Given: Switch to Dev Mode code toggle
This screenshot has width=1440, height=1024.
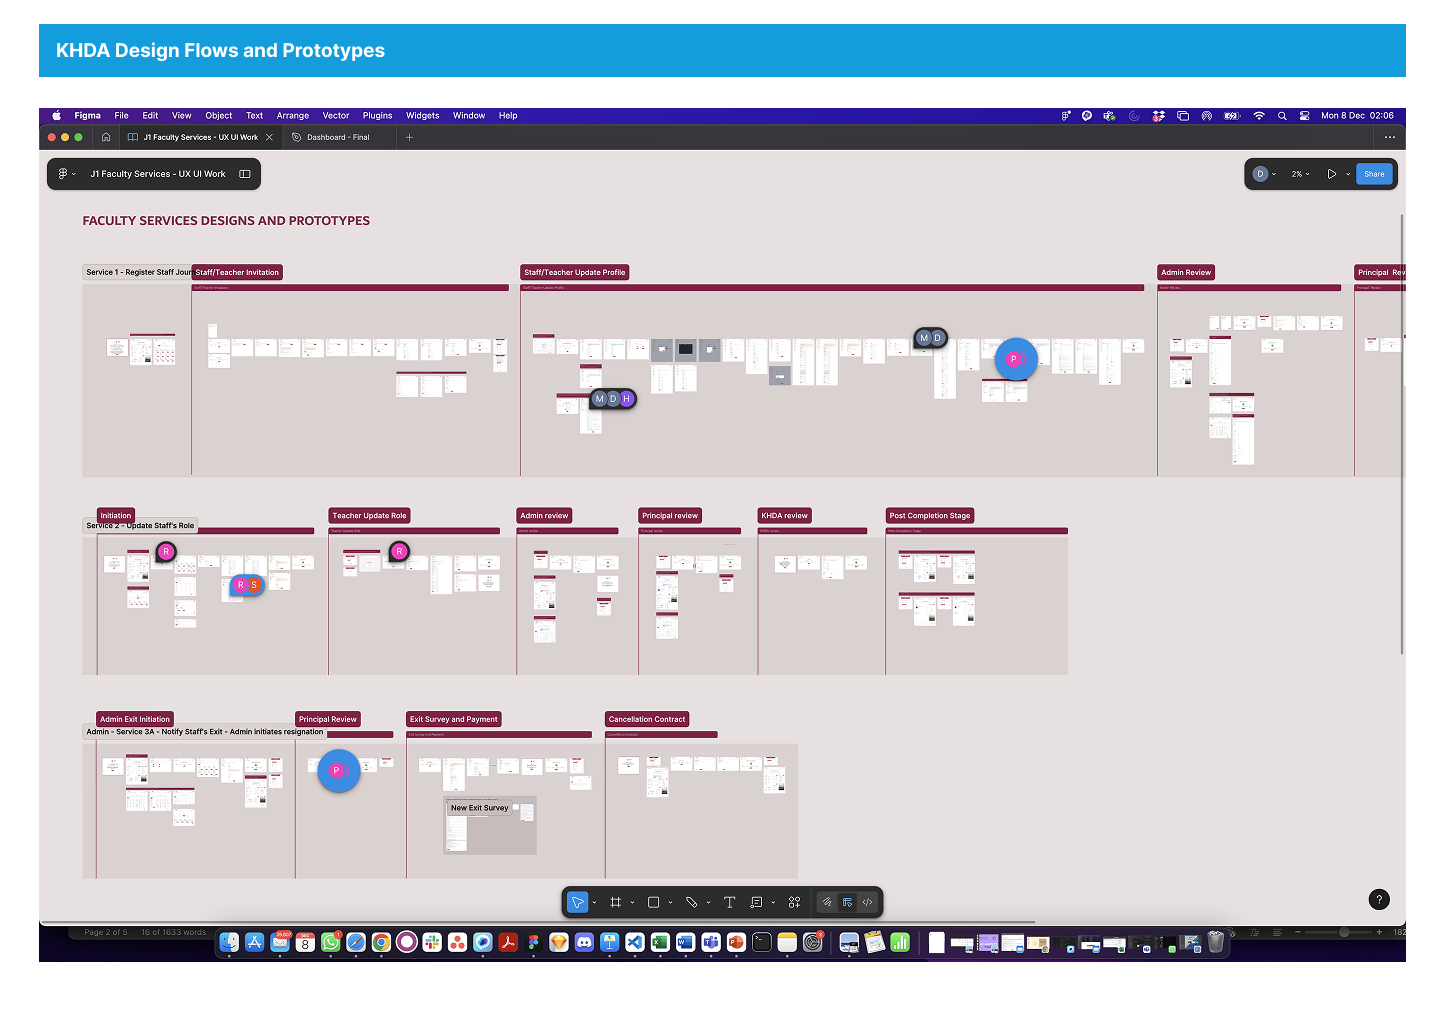Looking at the screenshot, I should coord(867,902).
